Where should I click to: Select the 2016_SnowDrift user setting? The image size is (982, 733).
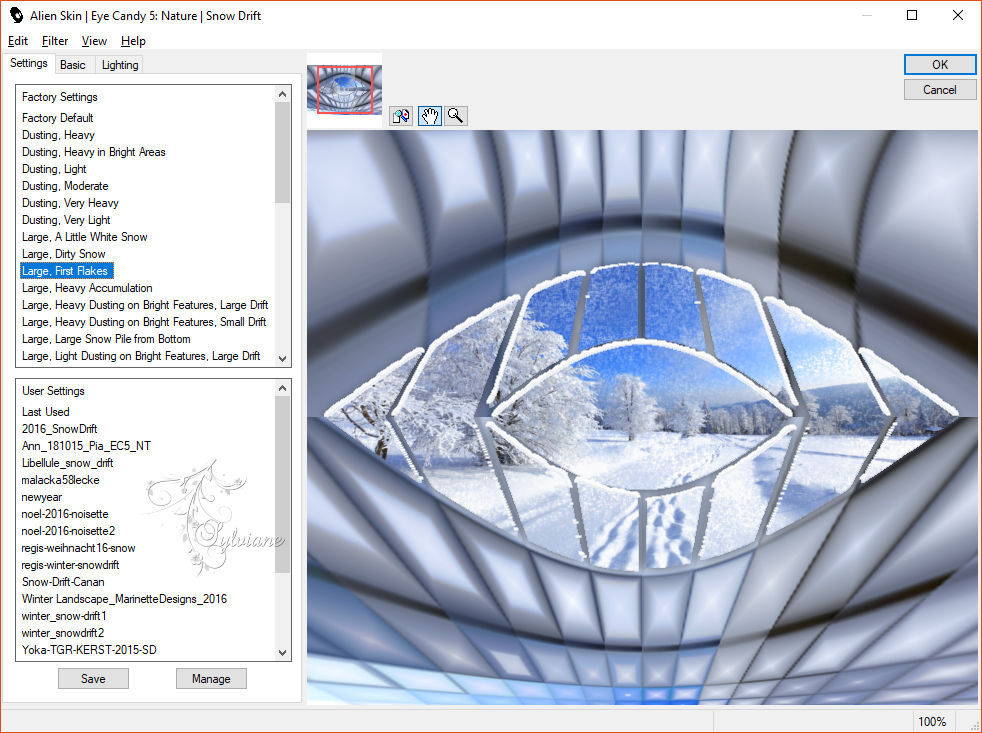click(59, 429)
